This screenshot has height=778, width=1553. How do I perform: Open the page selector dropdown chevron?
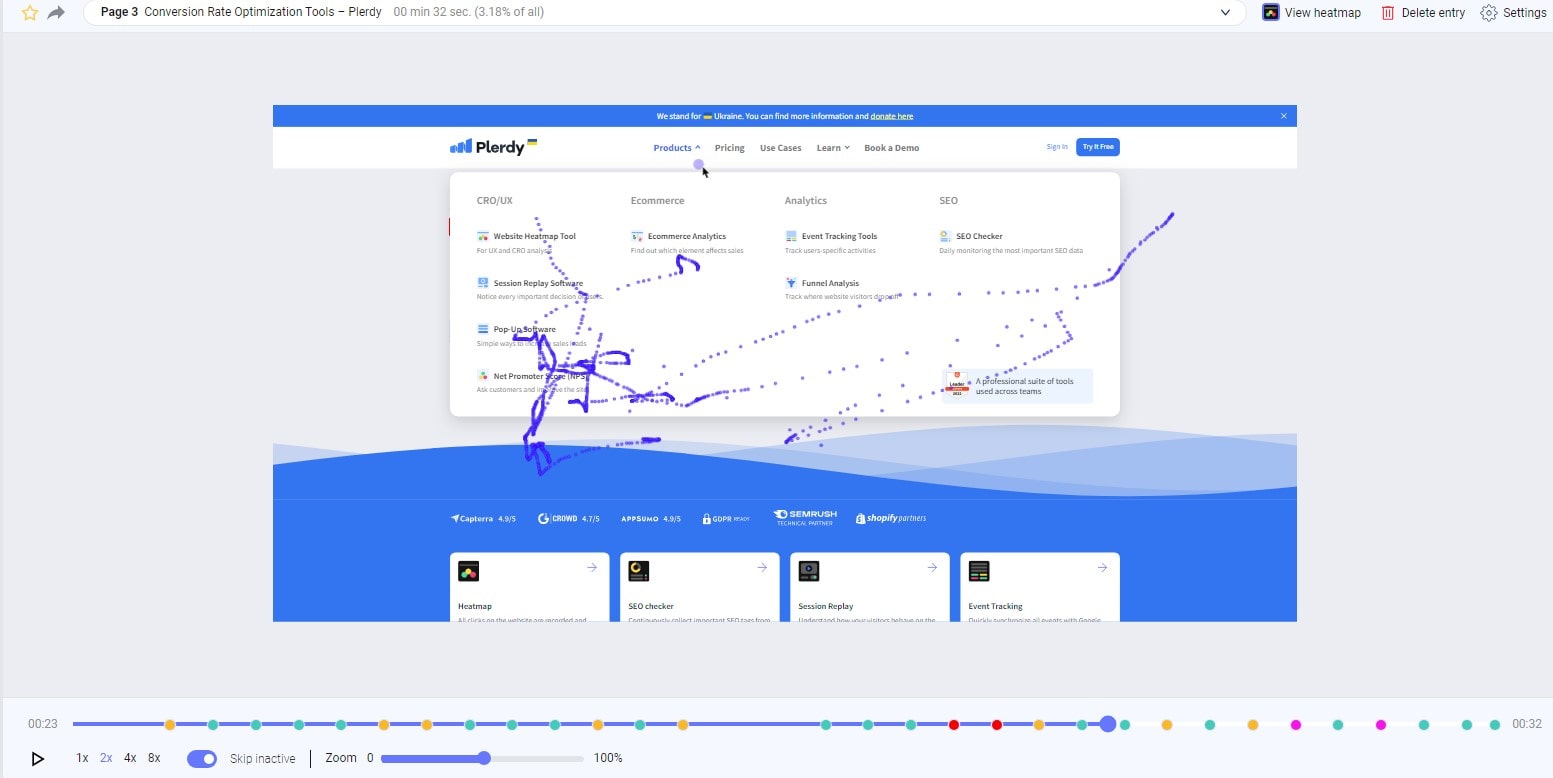1226,13
